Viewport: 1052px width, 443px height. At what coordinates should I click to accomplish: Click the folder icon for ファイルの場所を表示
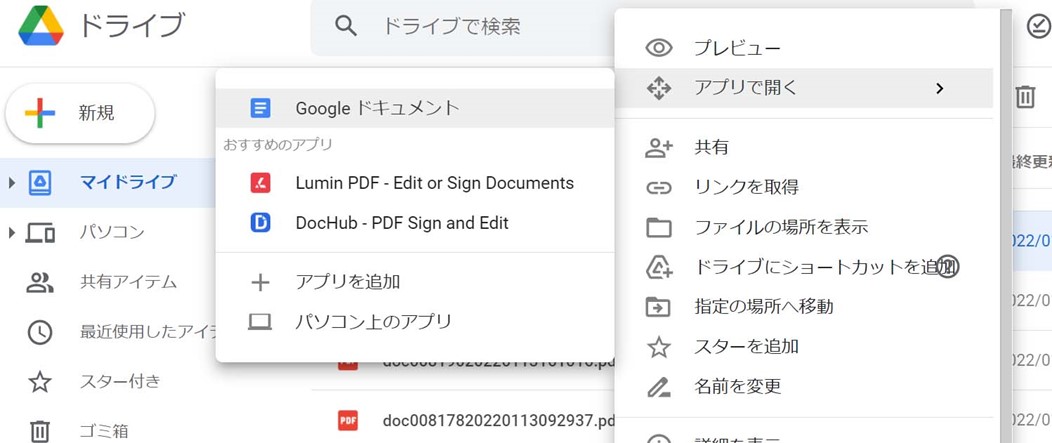(659, 228)
